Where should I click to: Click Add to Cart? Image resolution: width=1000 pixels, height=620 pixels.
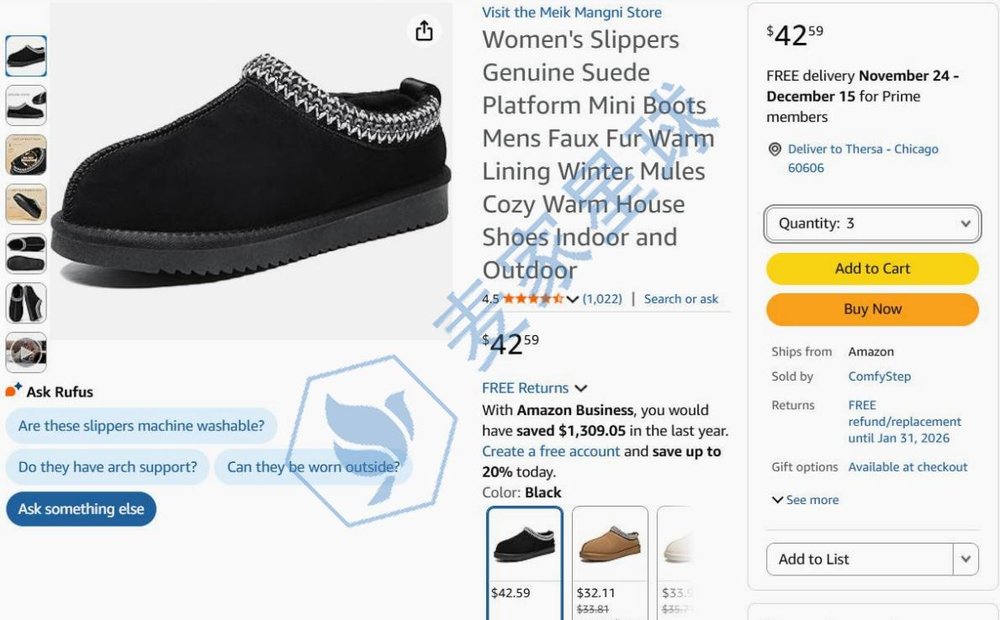(871, 268)
